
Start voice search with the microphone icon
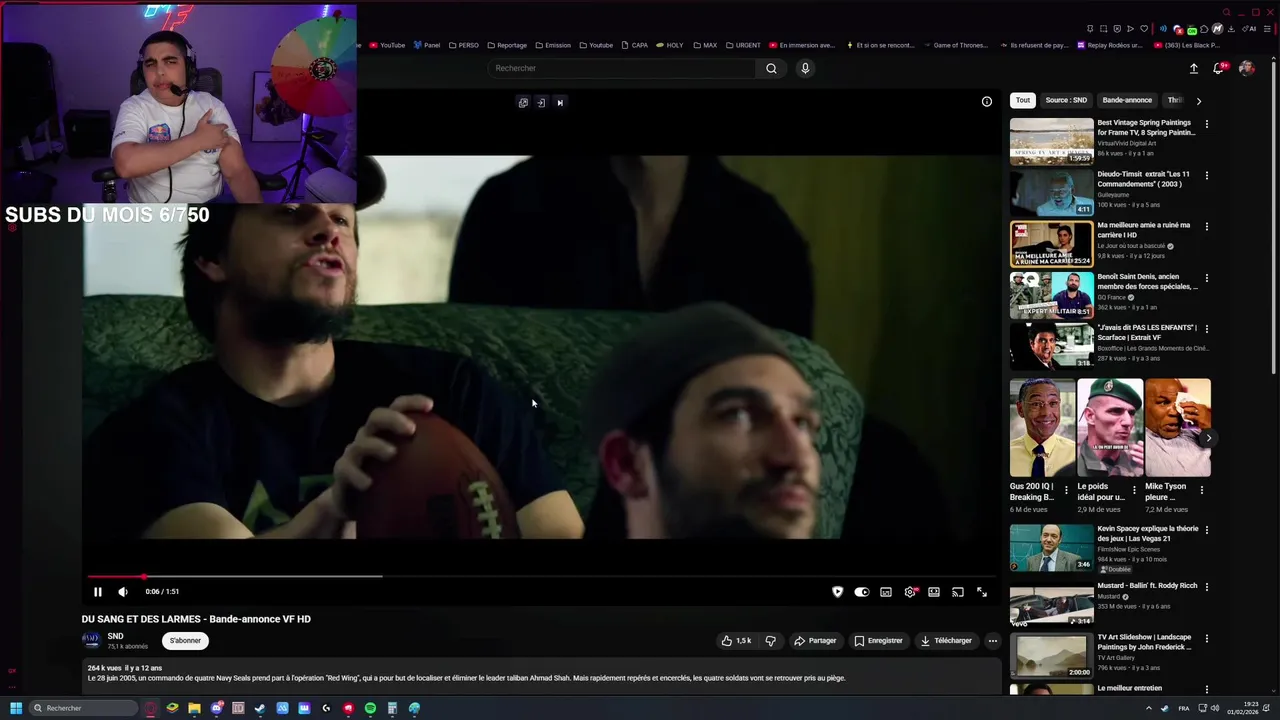[805, 68]
